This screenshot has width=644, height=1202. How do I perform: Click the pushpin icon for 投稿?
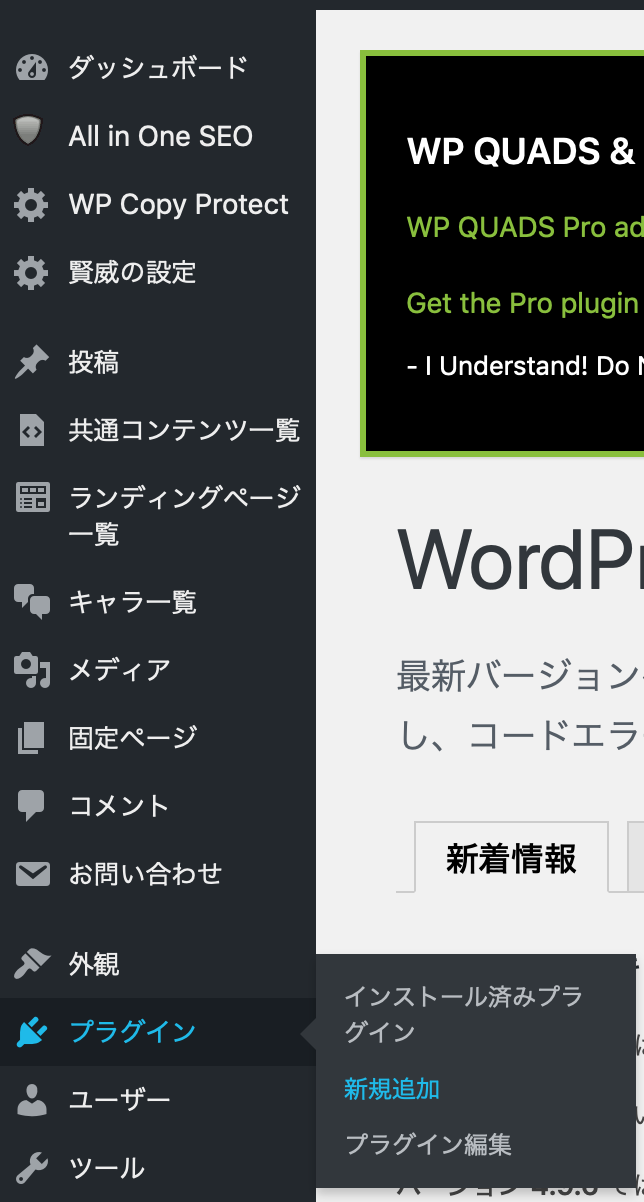tap(32, 362)
